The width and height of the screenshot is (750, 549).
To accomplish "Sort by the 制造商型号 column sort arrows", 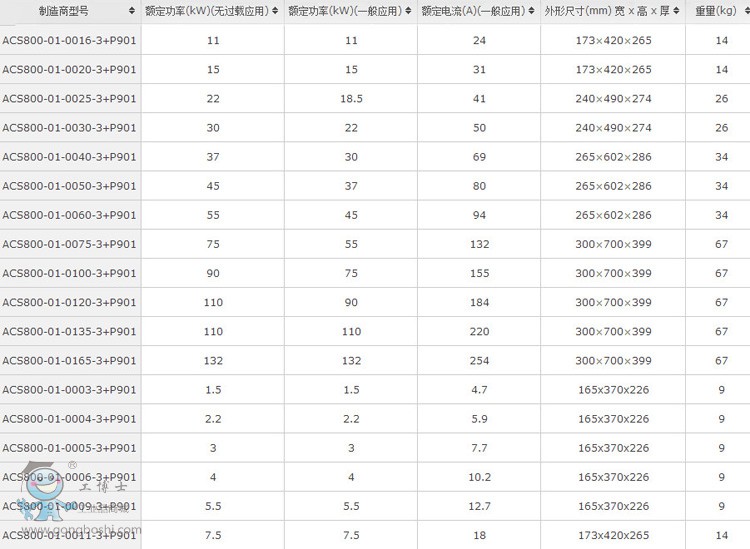I will click(x=132, y=11).
